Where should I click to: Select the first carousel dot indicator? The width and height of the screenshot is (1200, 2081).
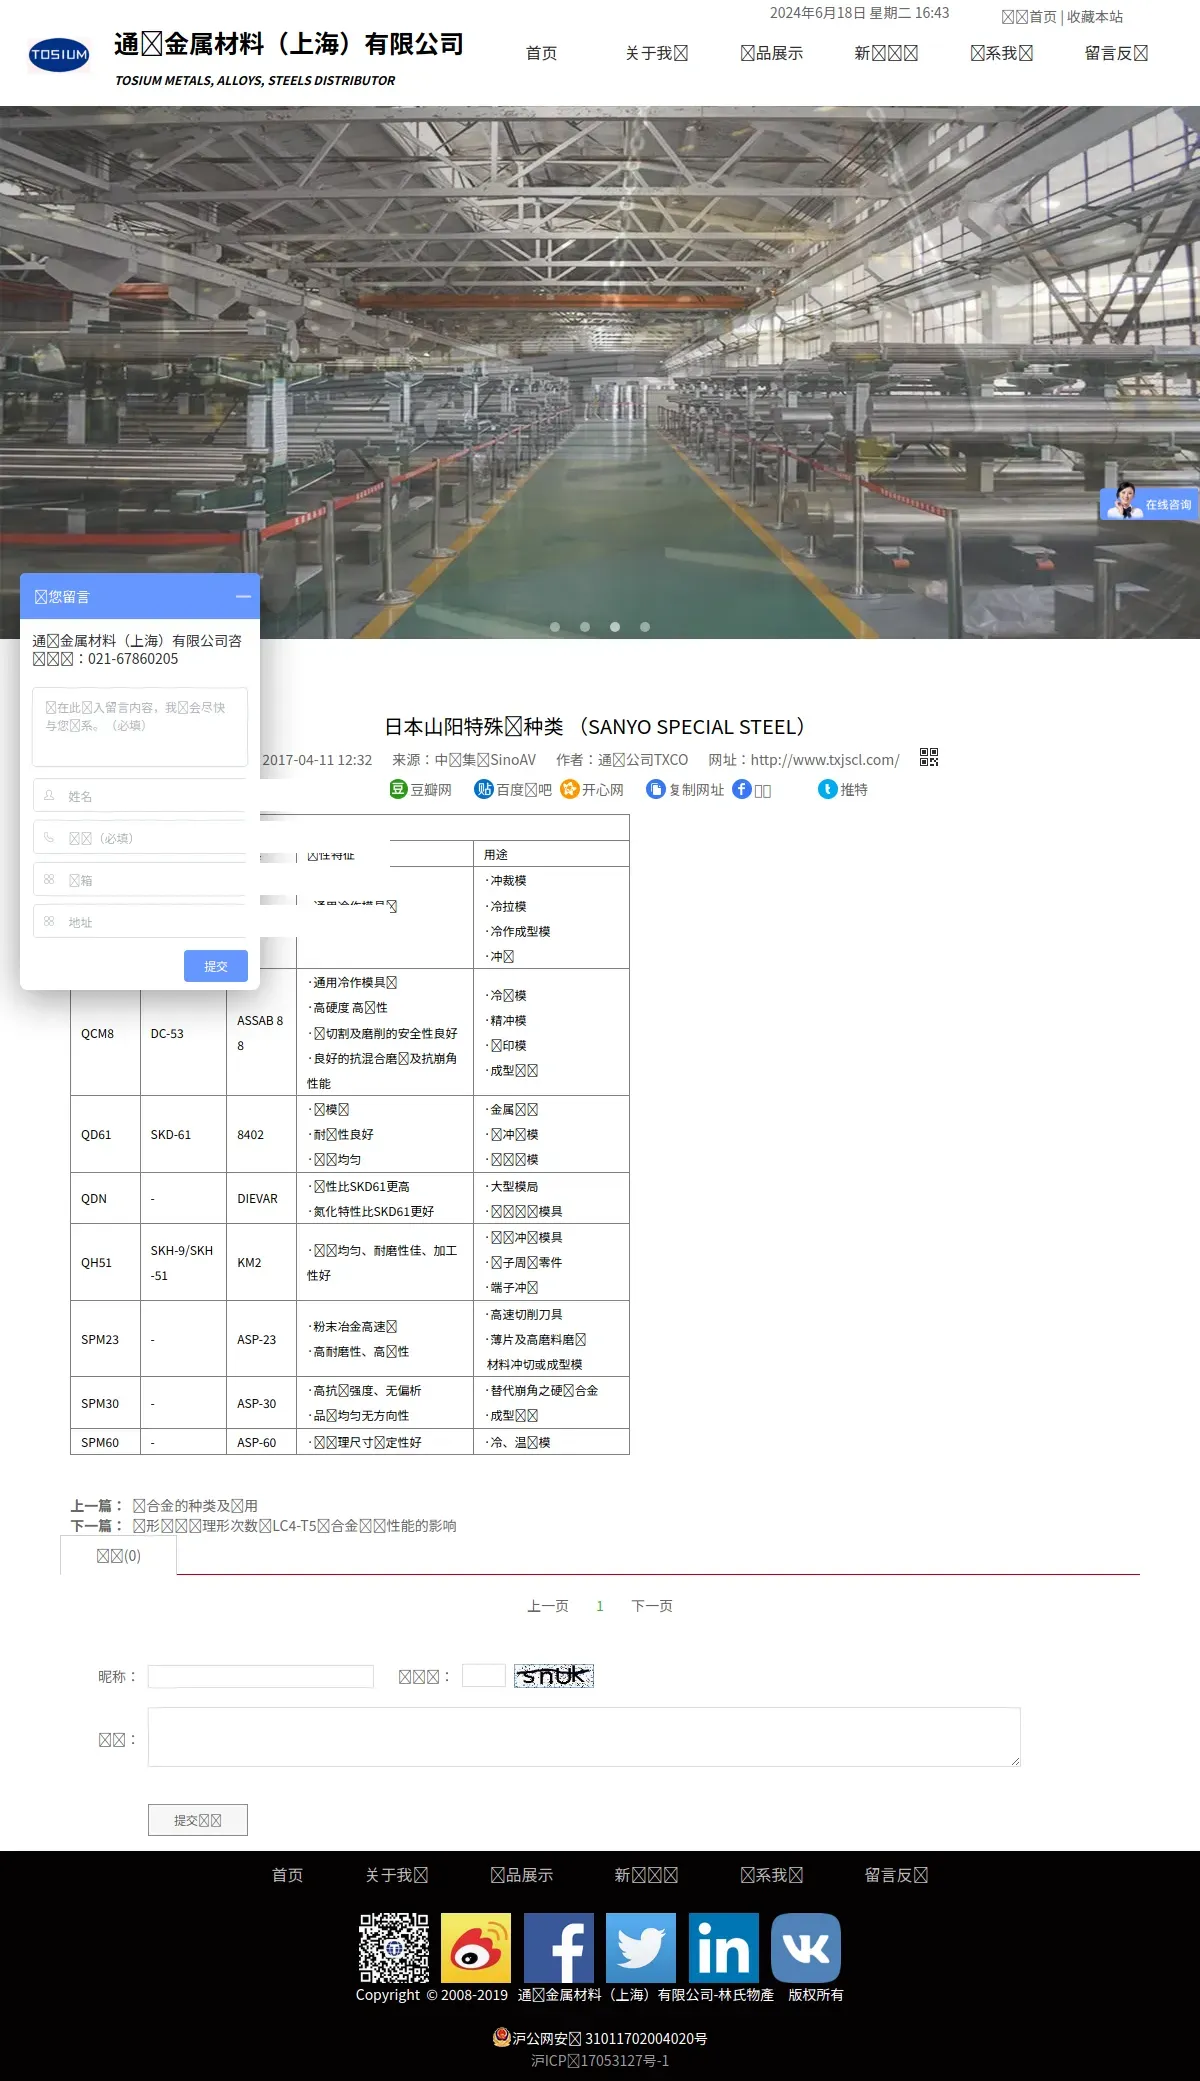click(555, 627)
